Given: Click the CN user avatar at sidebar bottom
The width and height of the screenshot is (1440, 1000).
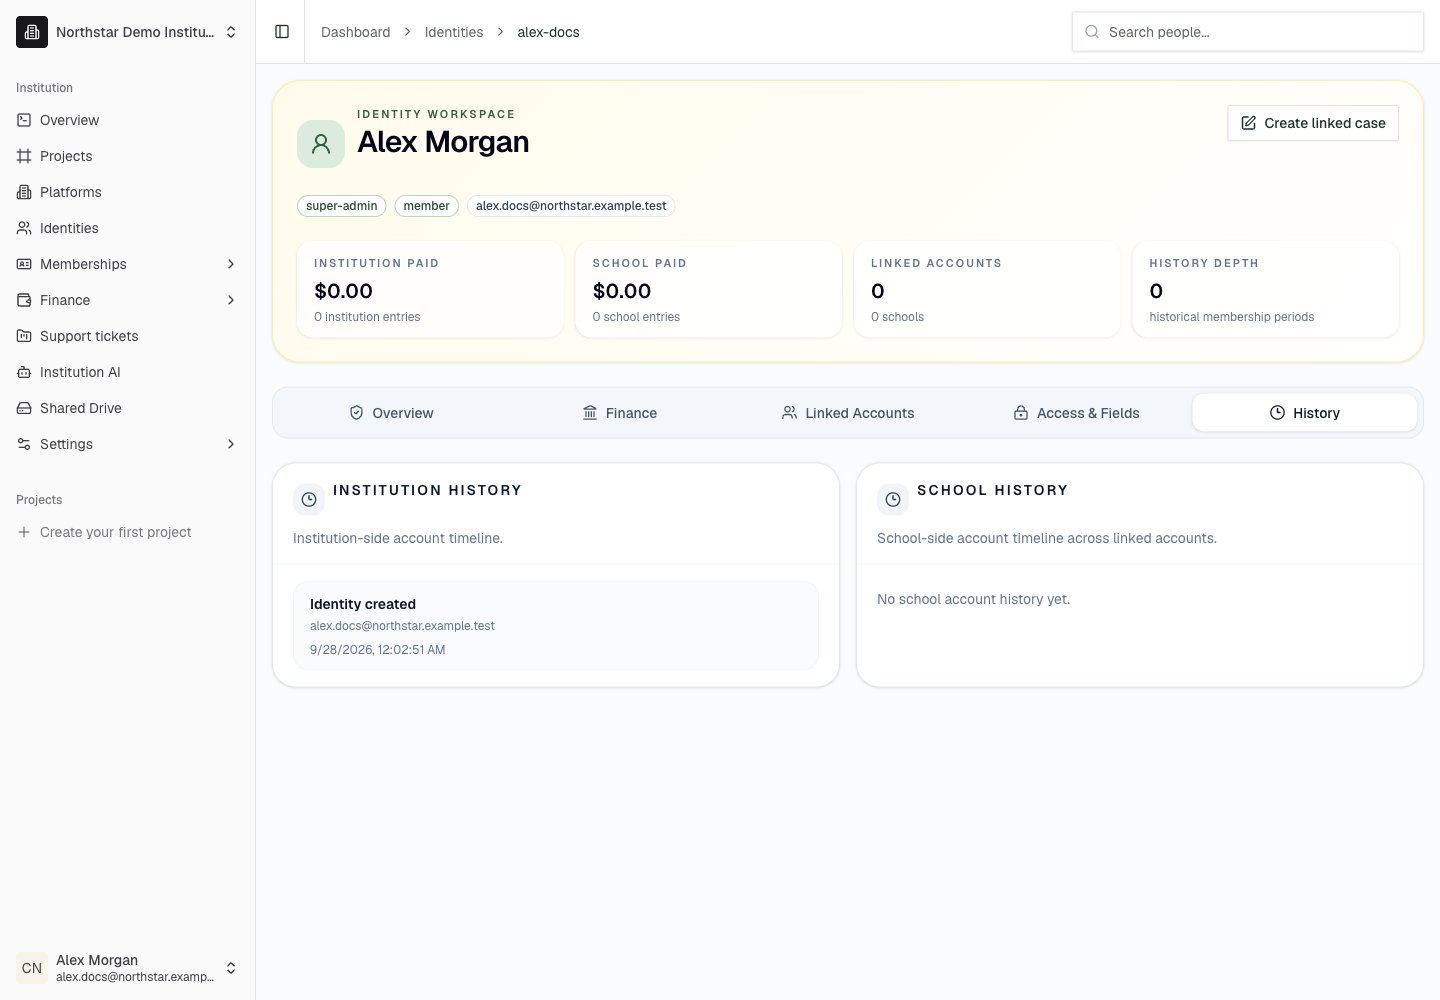Looking at the screenshot, I should 32,968.
